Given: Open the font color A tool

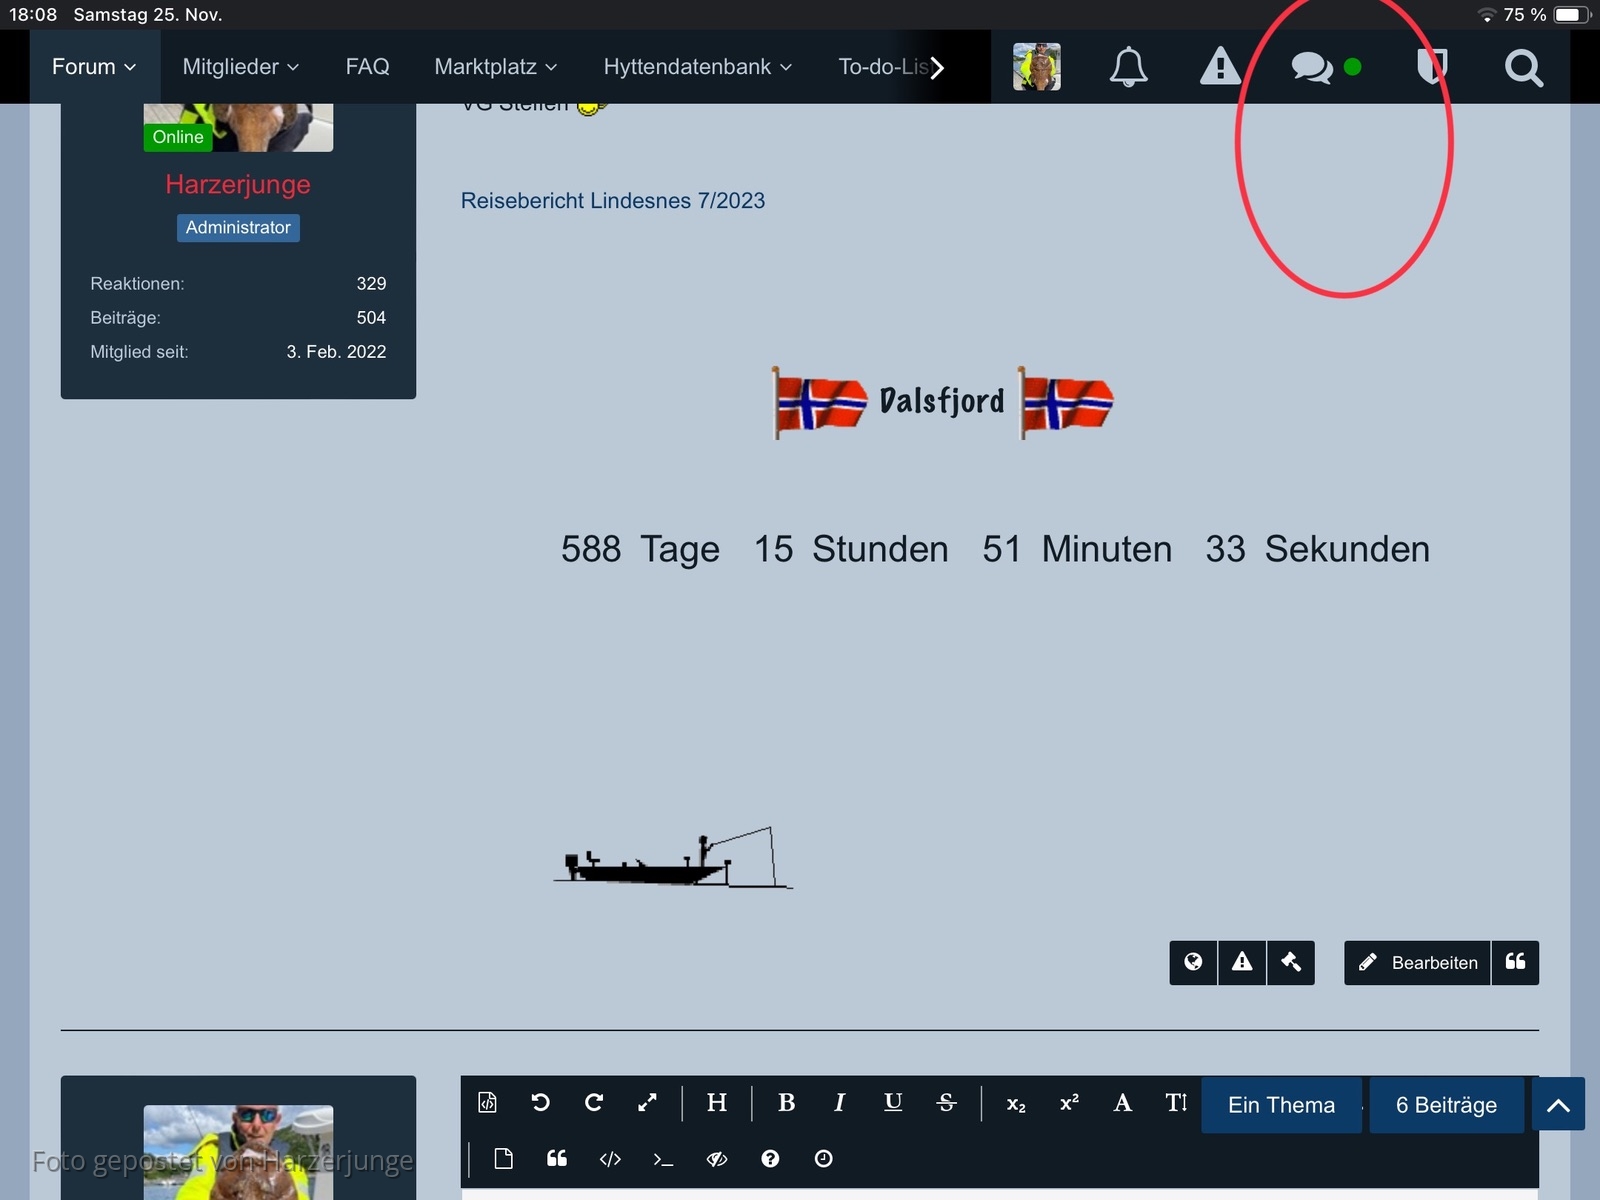Looking at the screenshot, I should 1122,1102.
